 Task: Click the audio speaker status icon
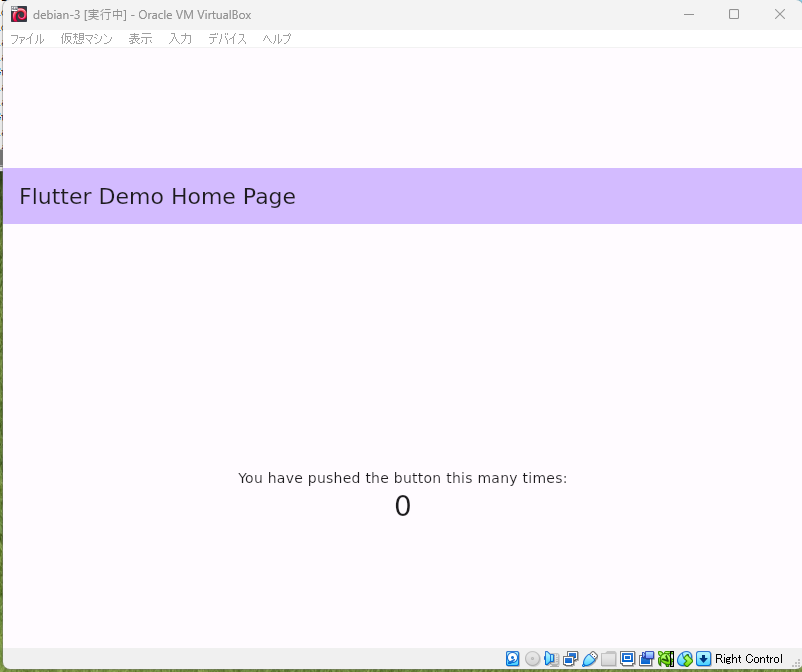(x=551, y=658)
